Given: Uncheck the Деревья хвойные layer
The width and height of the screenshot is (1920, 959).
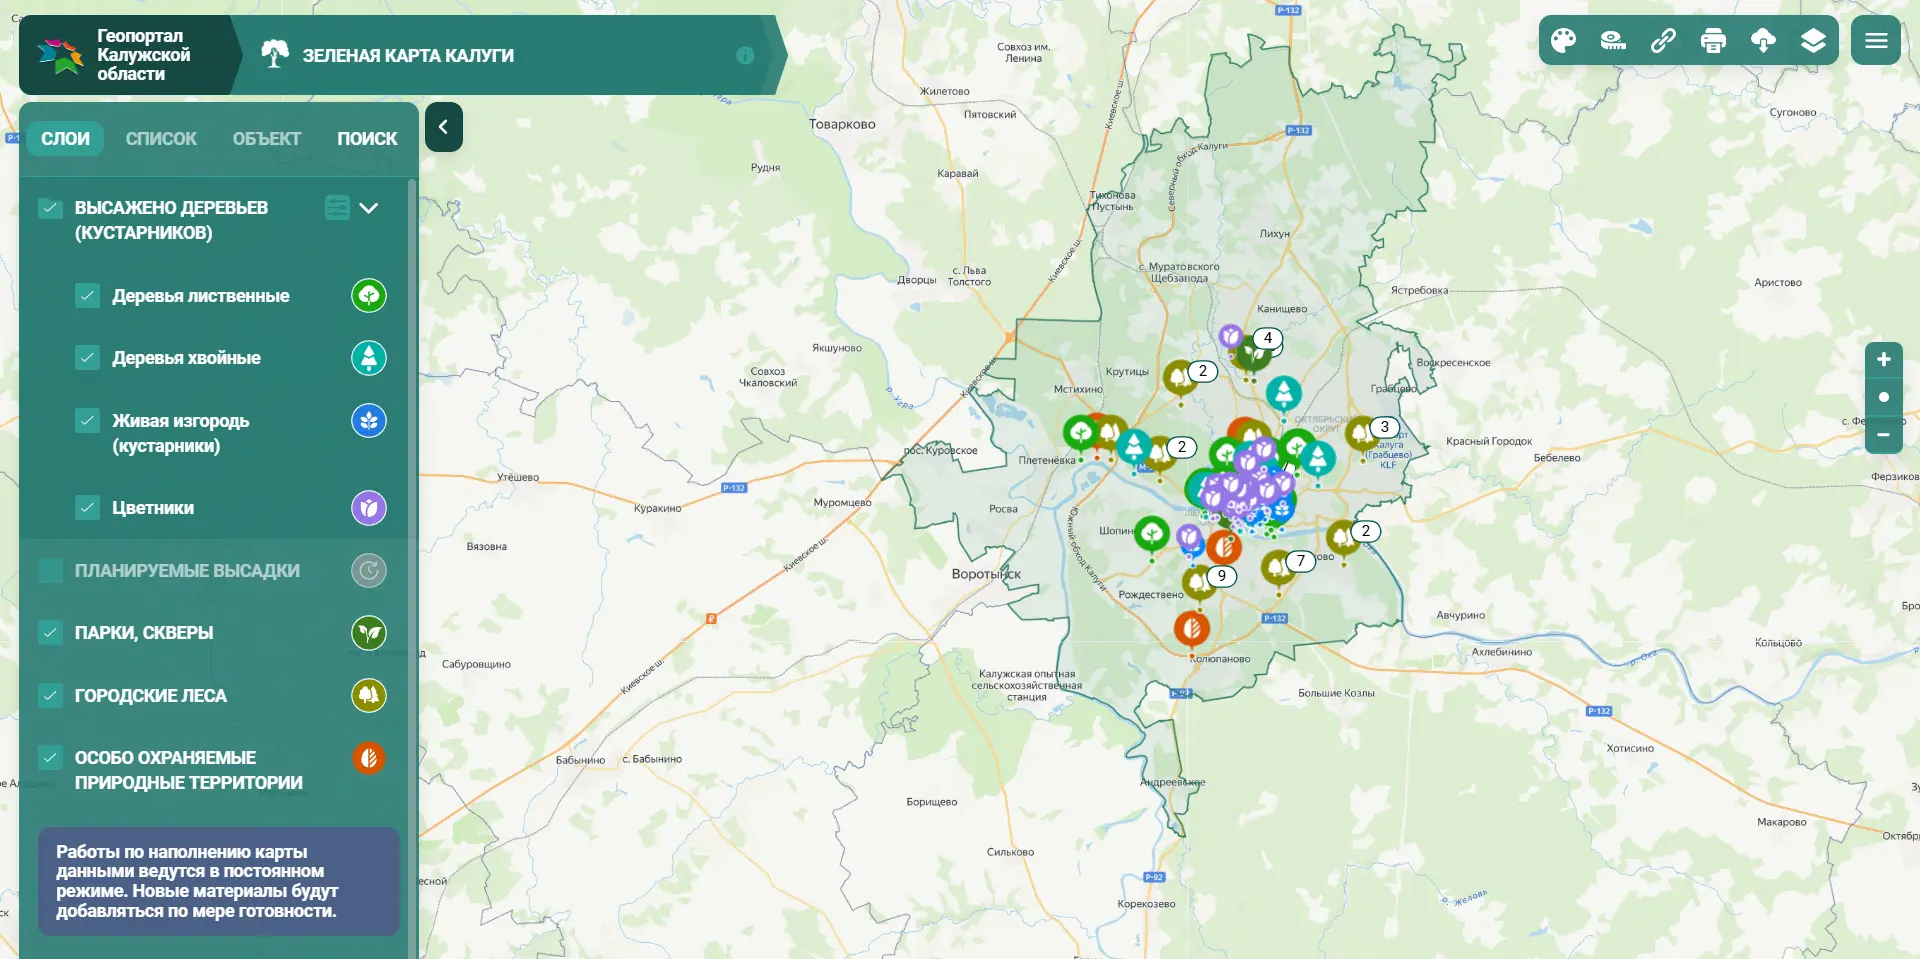Looking at the screenshot, I should 87,358.
